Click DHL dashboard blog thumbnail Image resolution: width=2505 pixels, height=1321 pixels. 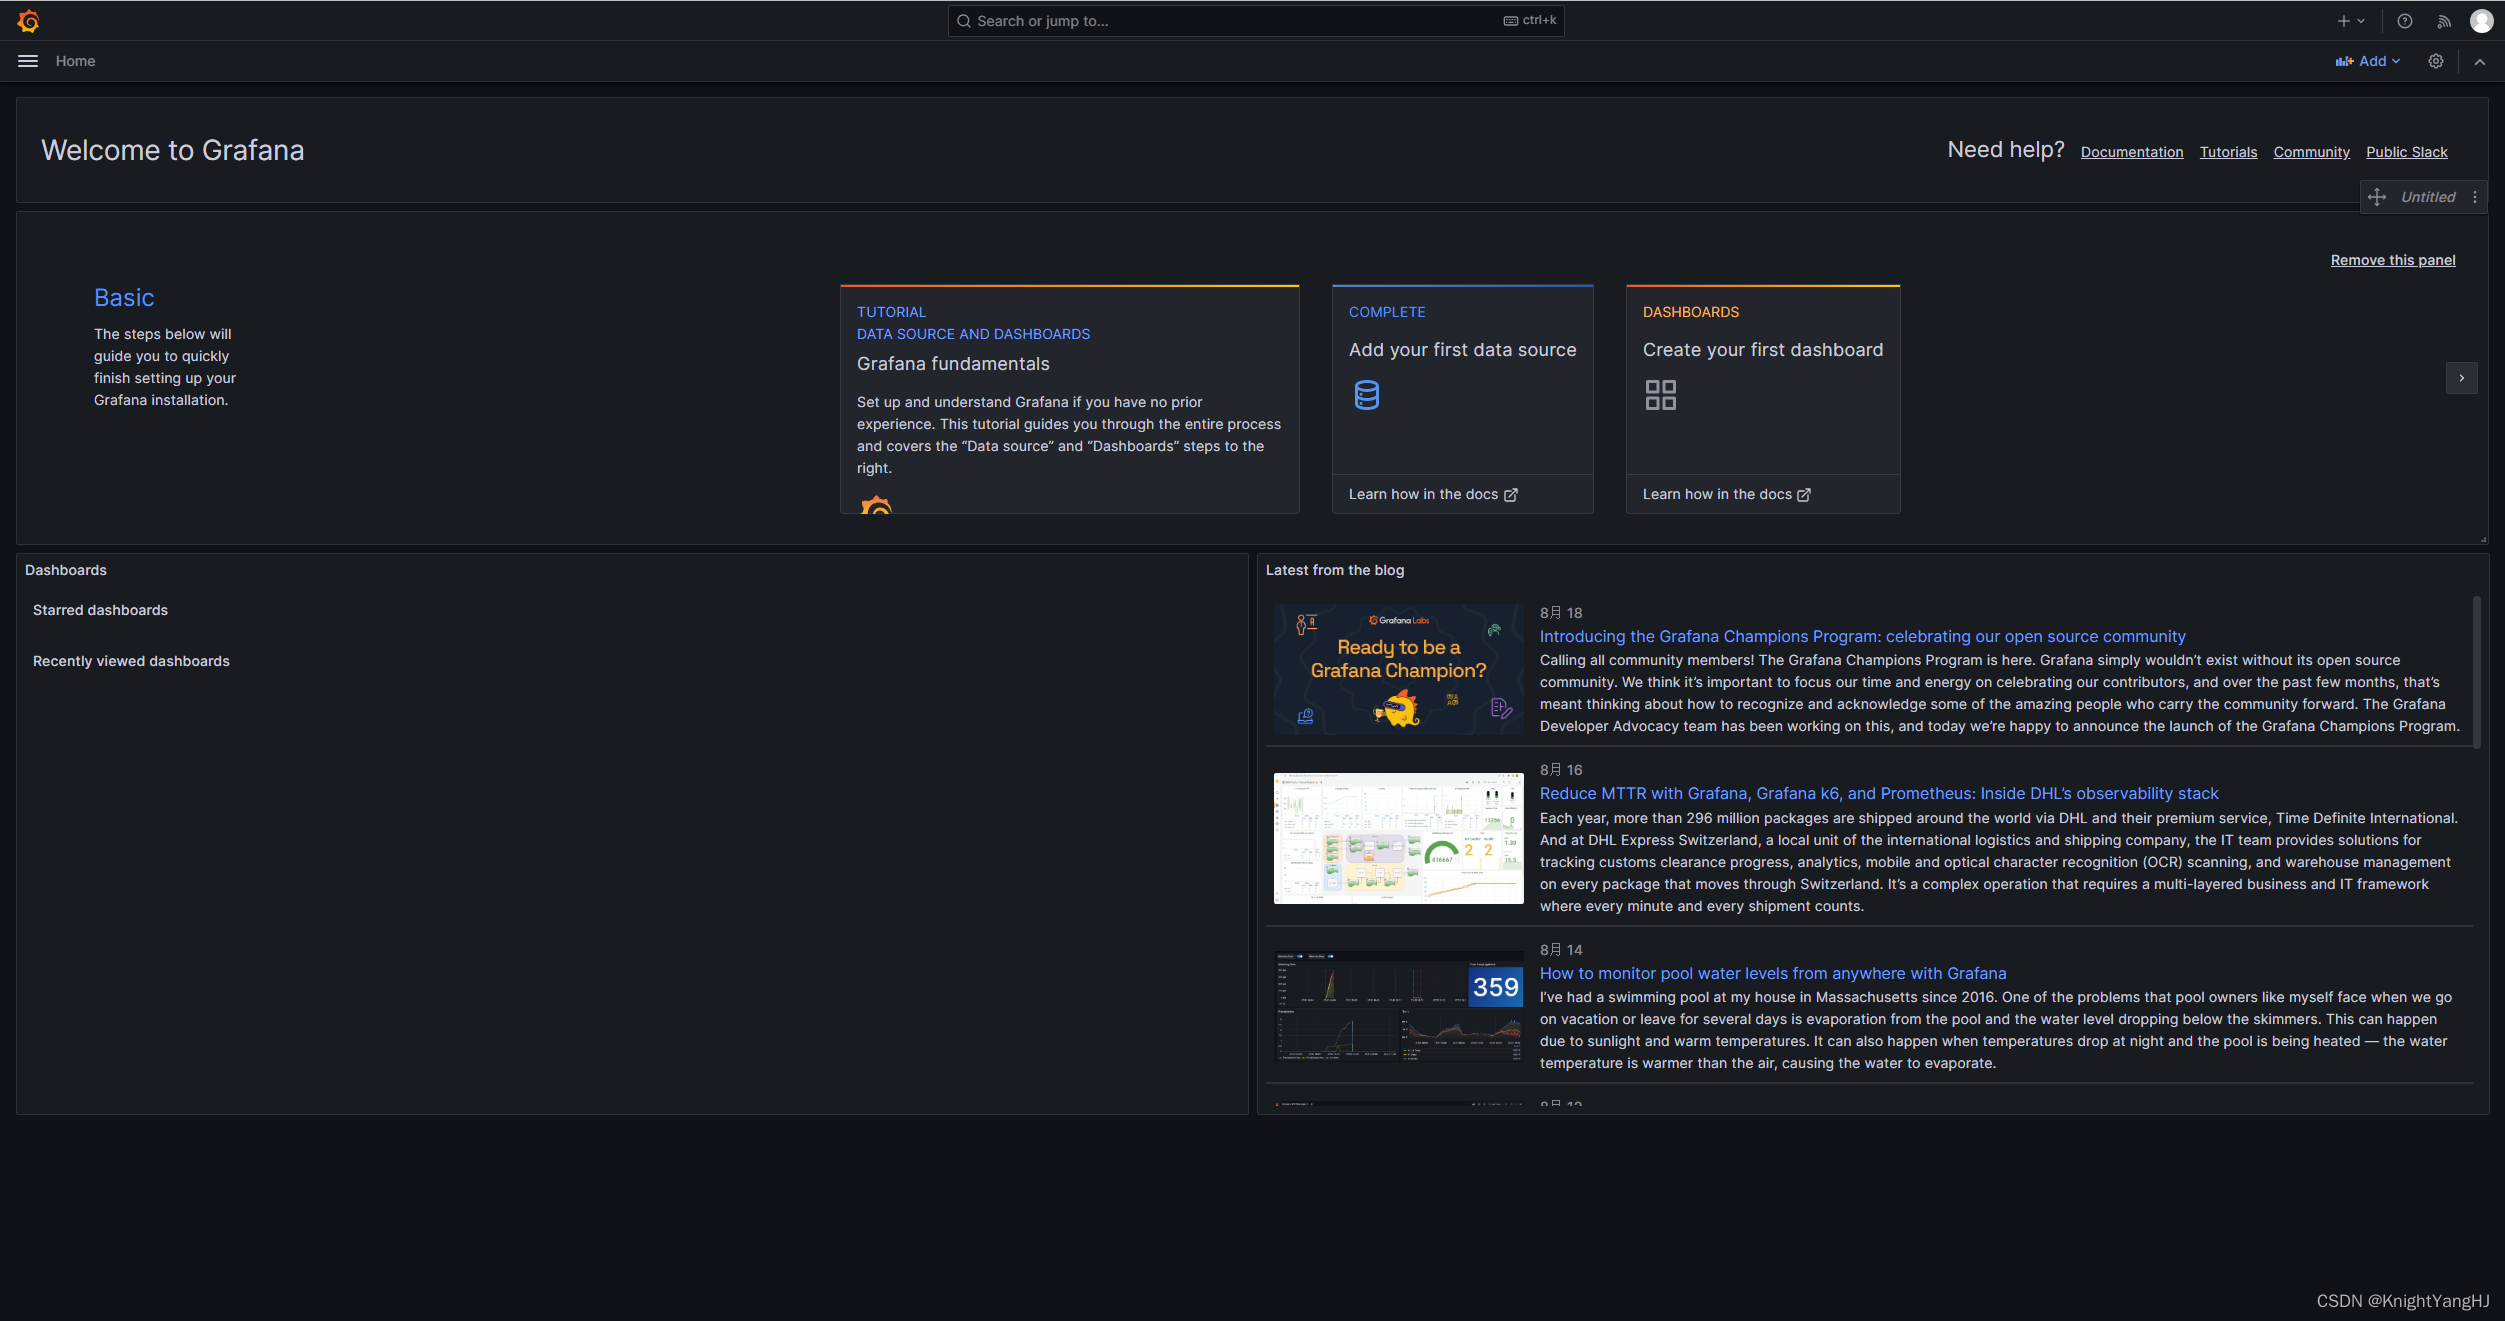[x=1399, y=838]
